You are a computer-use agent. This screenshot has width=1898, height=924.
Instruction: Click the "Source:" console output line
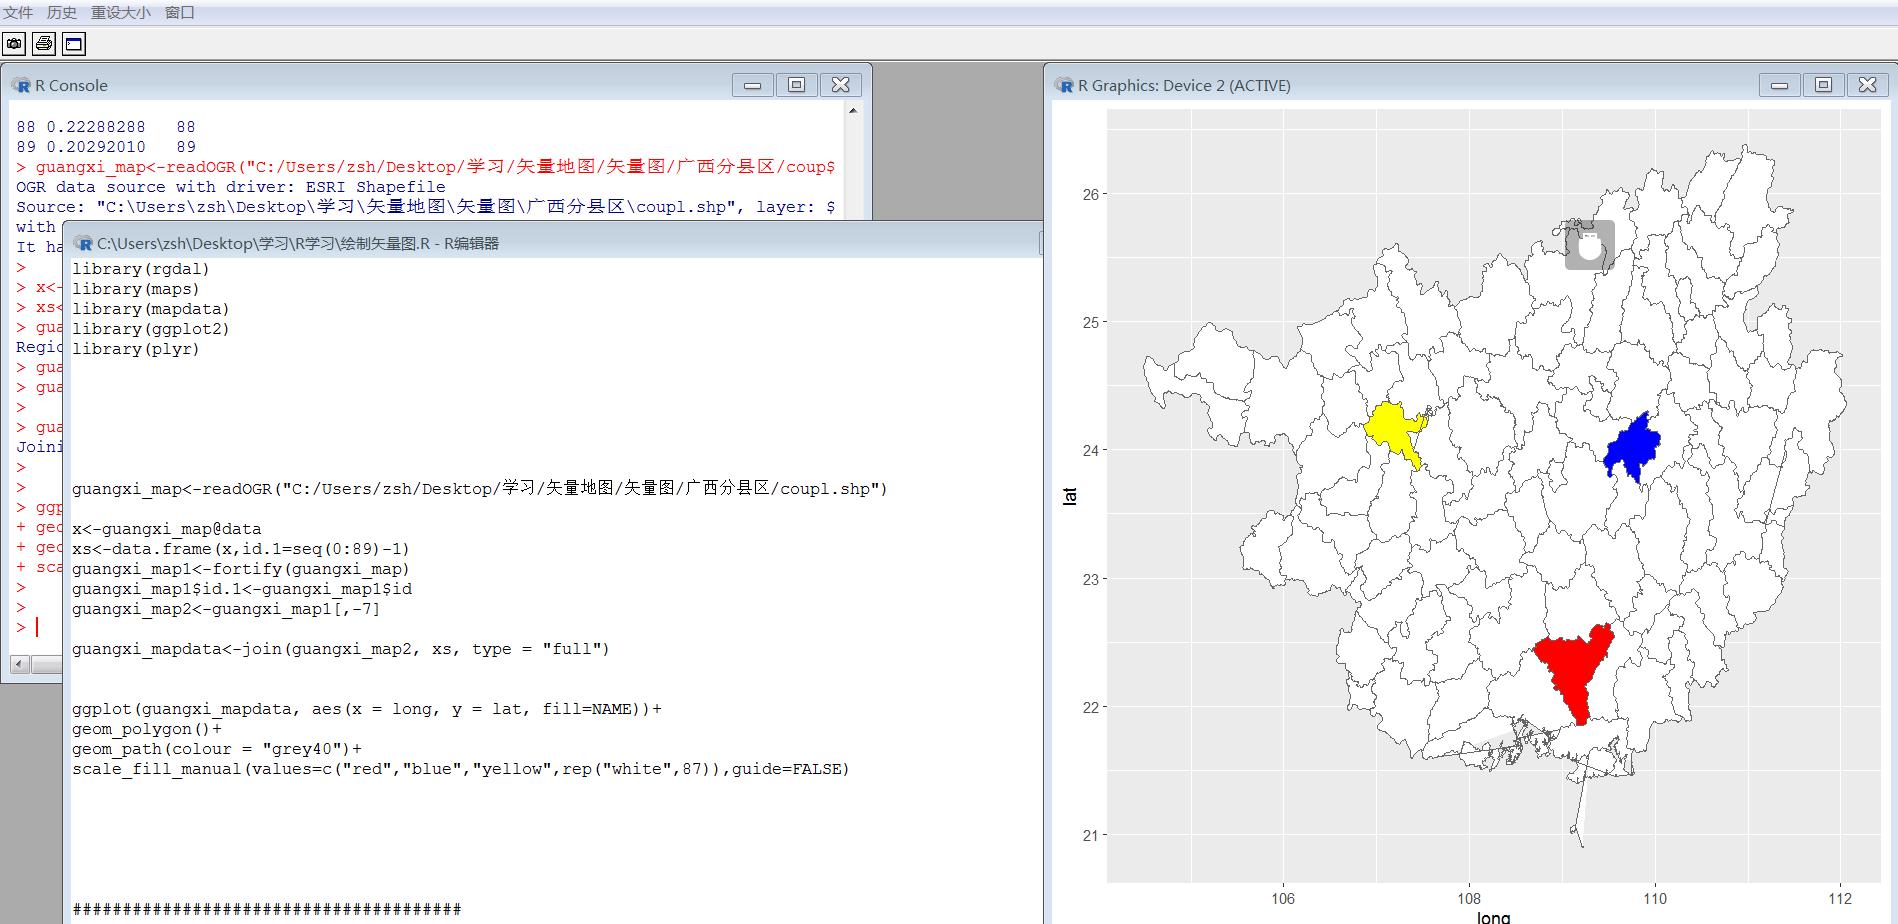pyautogui.click(x=426, y=207)
